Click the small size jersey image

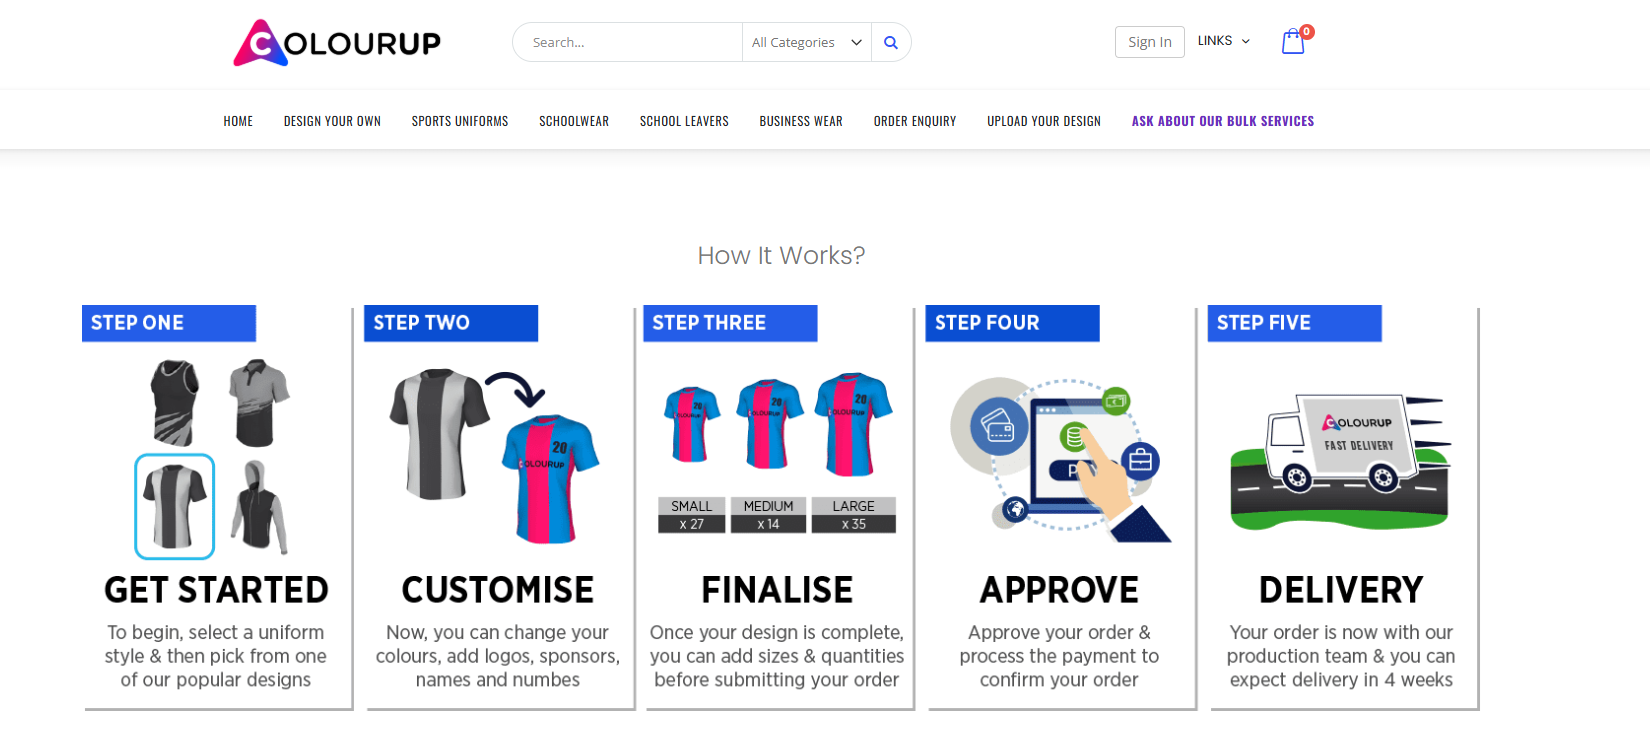692,423
